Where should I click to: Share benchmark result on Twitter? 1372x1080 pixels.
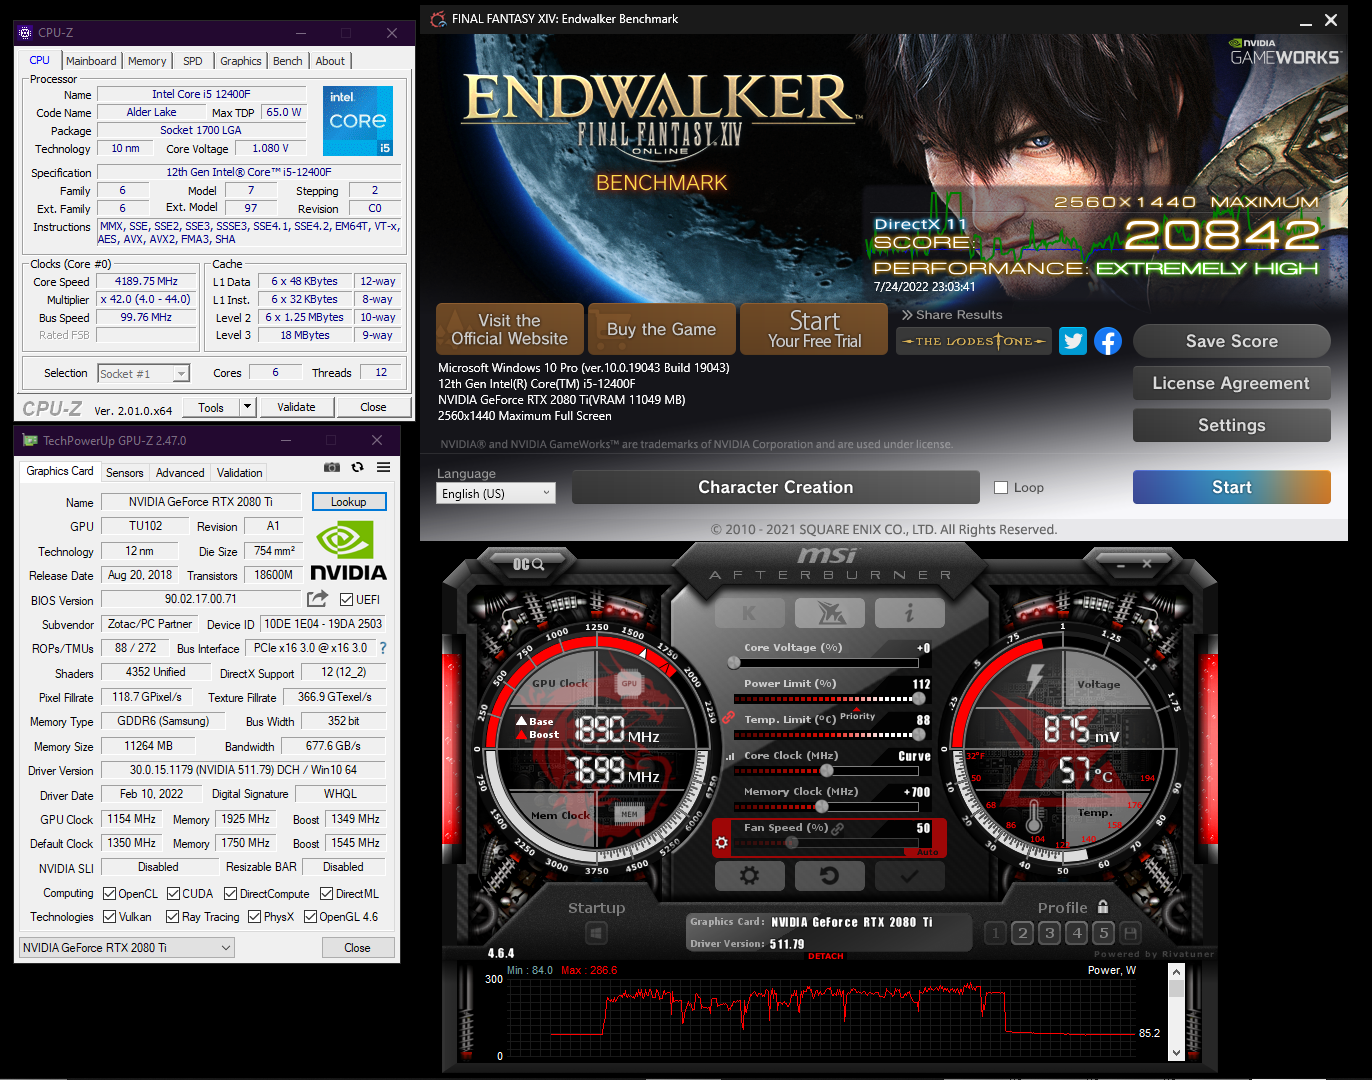pyautogui.click(x=1073, y=341)
